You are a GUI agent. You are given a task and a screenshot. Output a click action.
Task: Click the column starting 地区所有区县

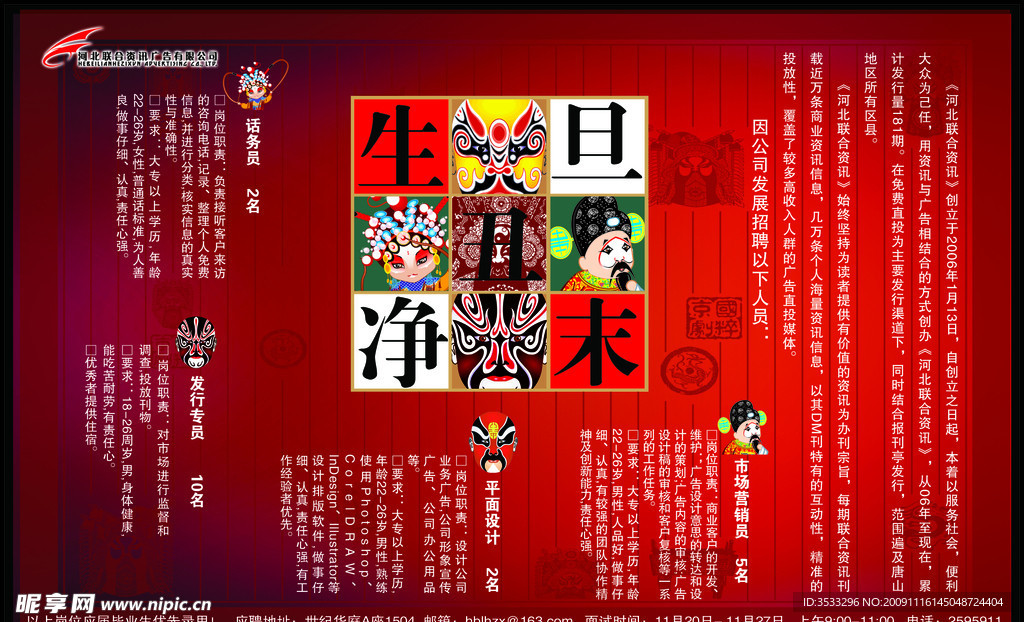click(x=871, y=98)
